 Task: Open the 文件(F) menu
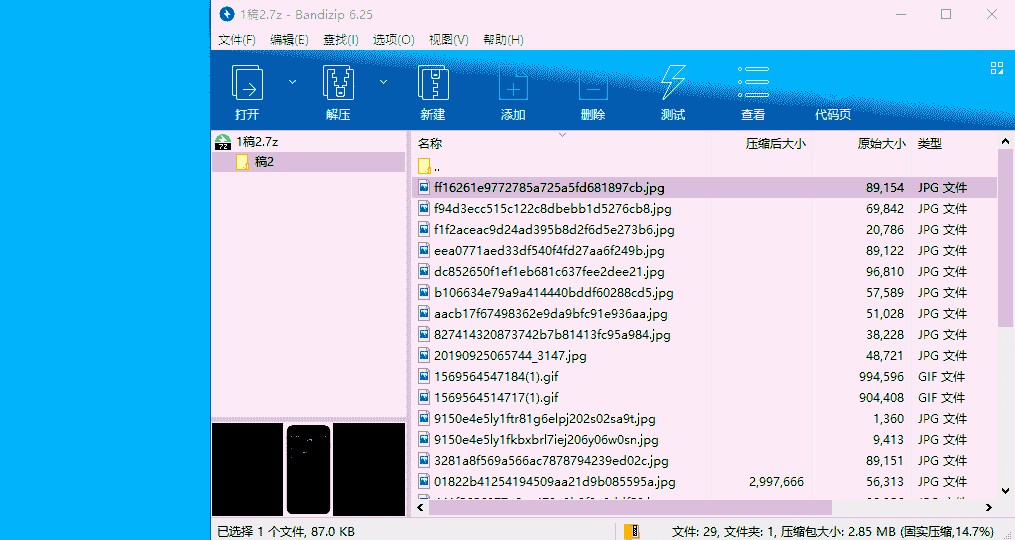(x=237, y=39)
